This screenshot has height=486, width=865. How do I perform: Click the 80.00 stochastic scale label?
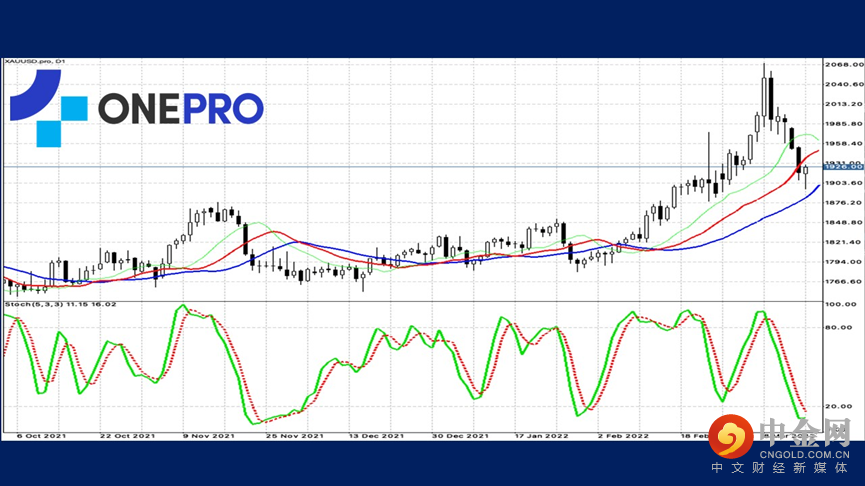click(x=839, y=328)
